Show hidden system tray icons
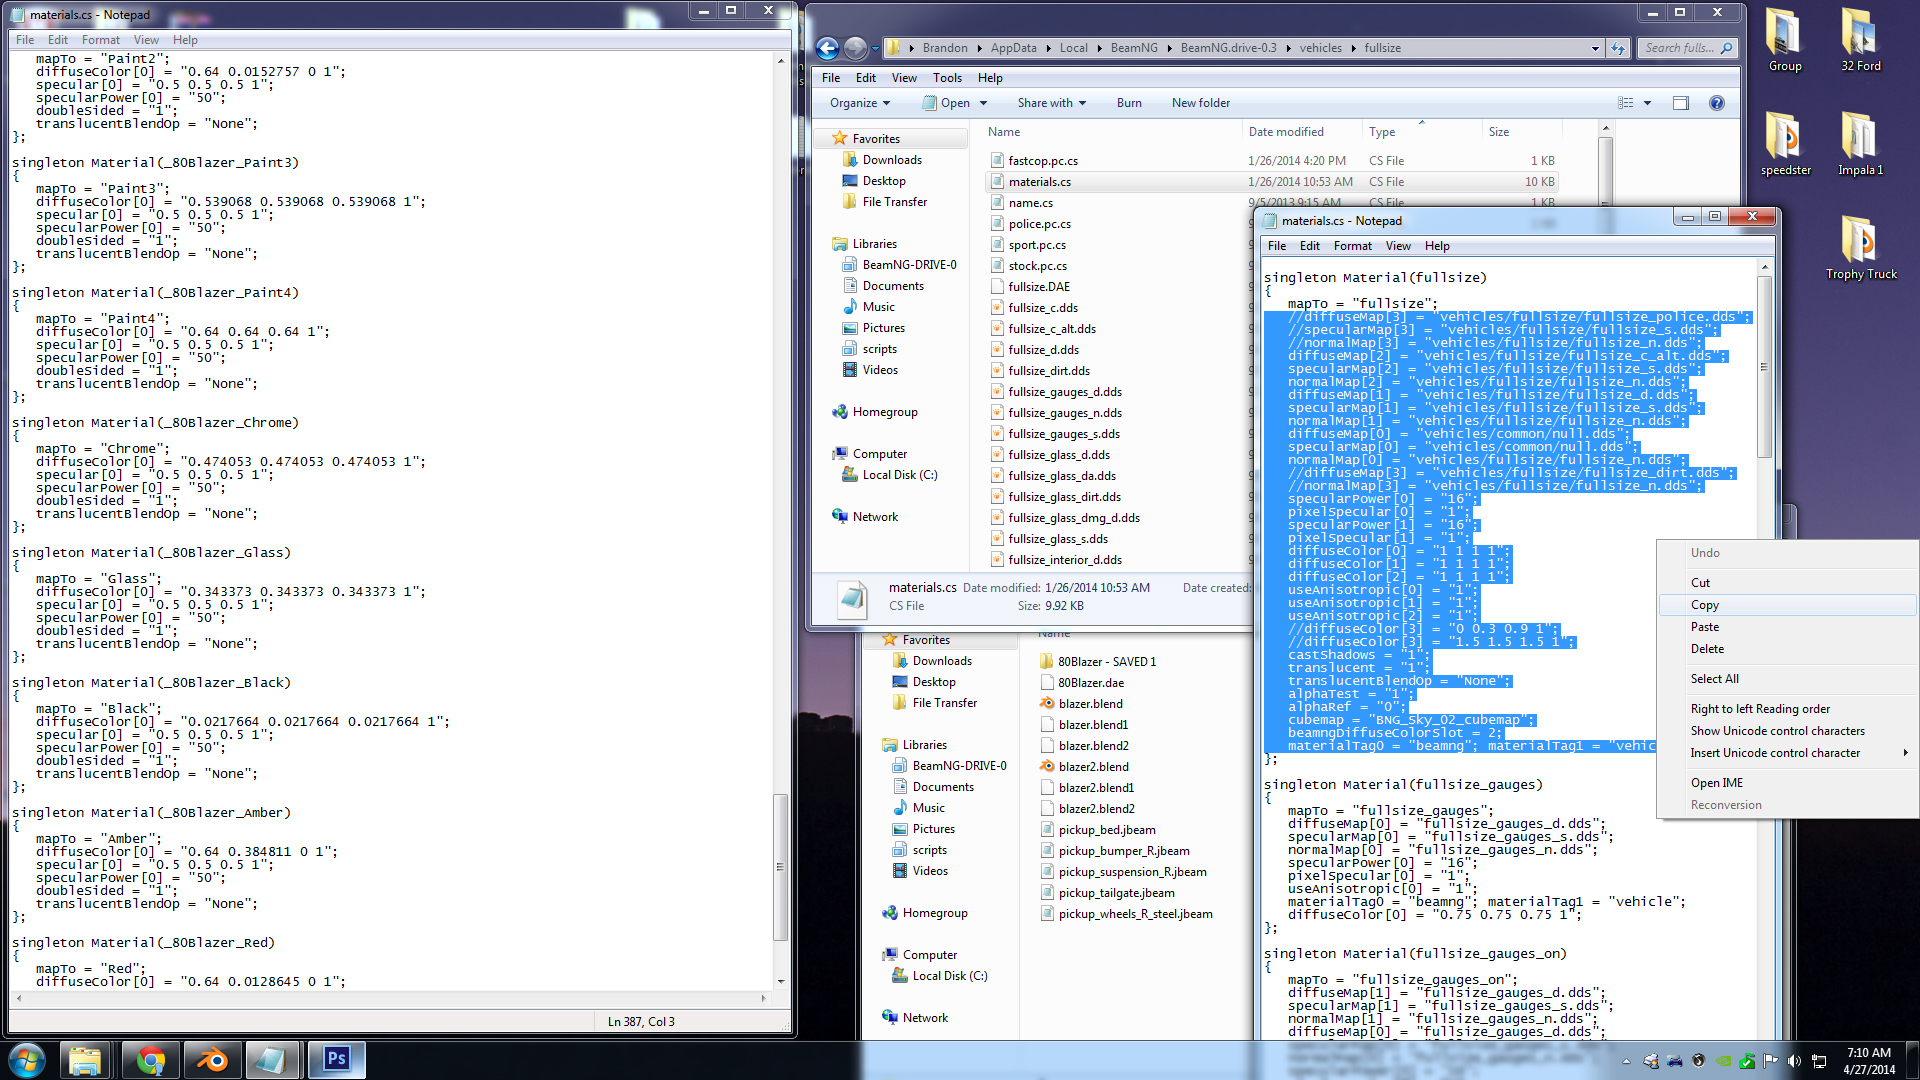 [x=1626, y=1061]
